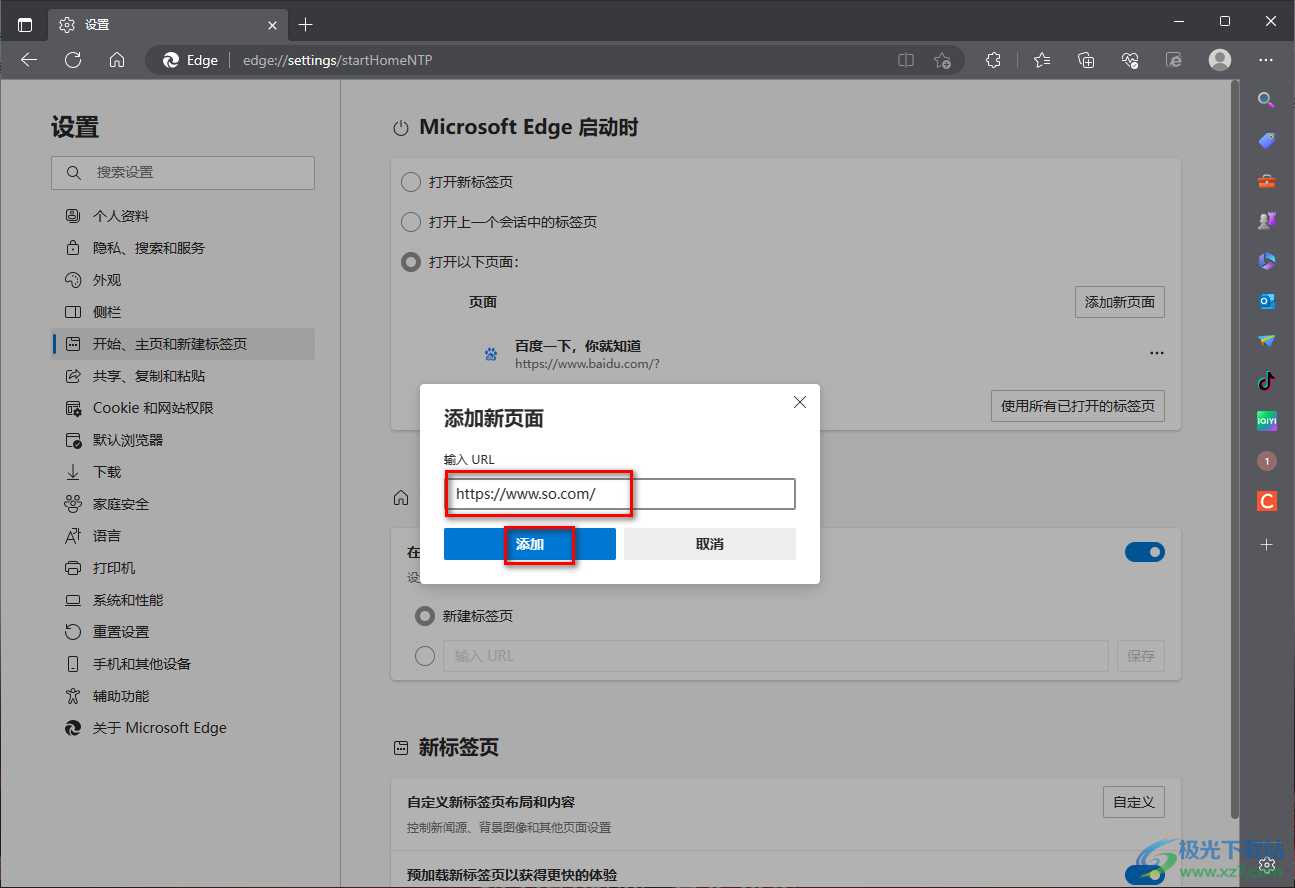This screenshot has width=1295, height=888.
Task: Open 关于 Microsoft Edge section
Action: [183, 728]
